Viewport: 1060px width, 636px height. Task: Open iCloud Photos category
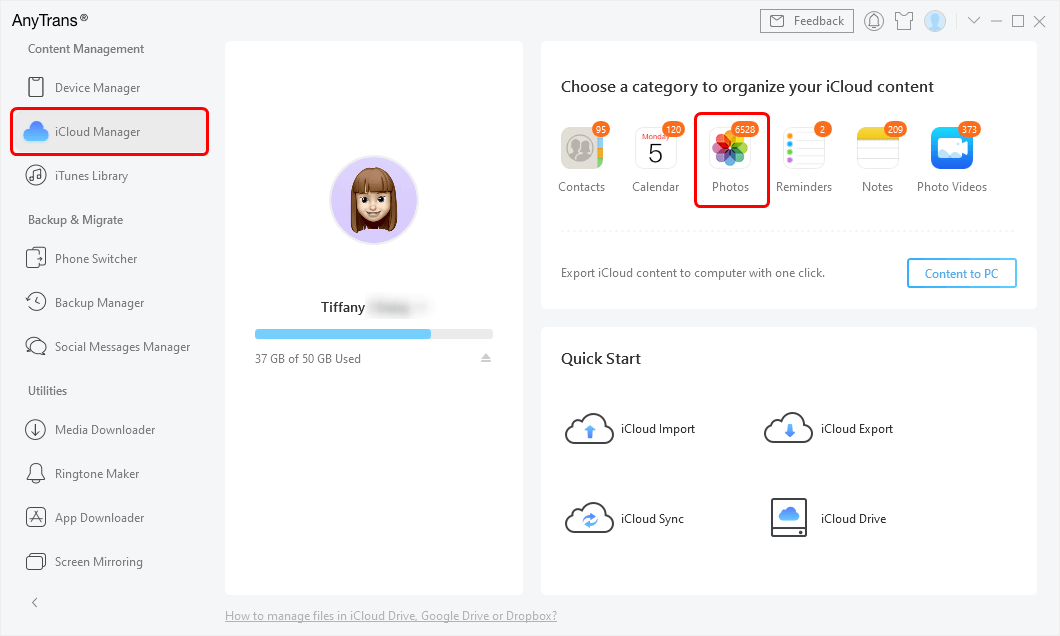(x=731, y=160)
